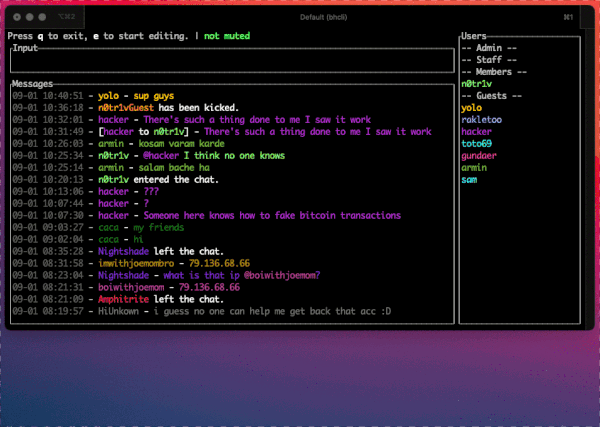Select guest toto69 in the Users list
Viewport: 600px width, 427px height.
[x=477, y=144]
